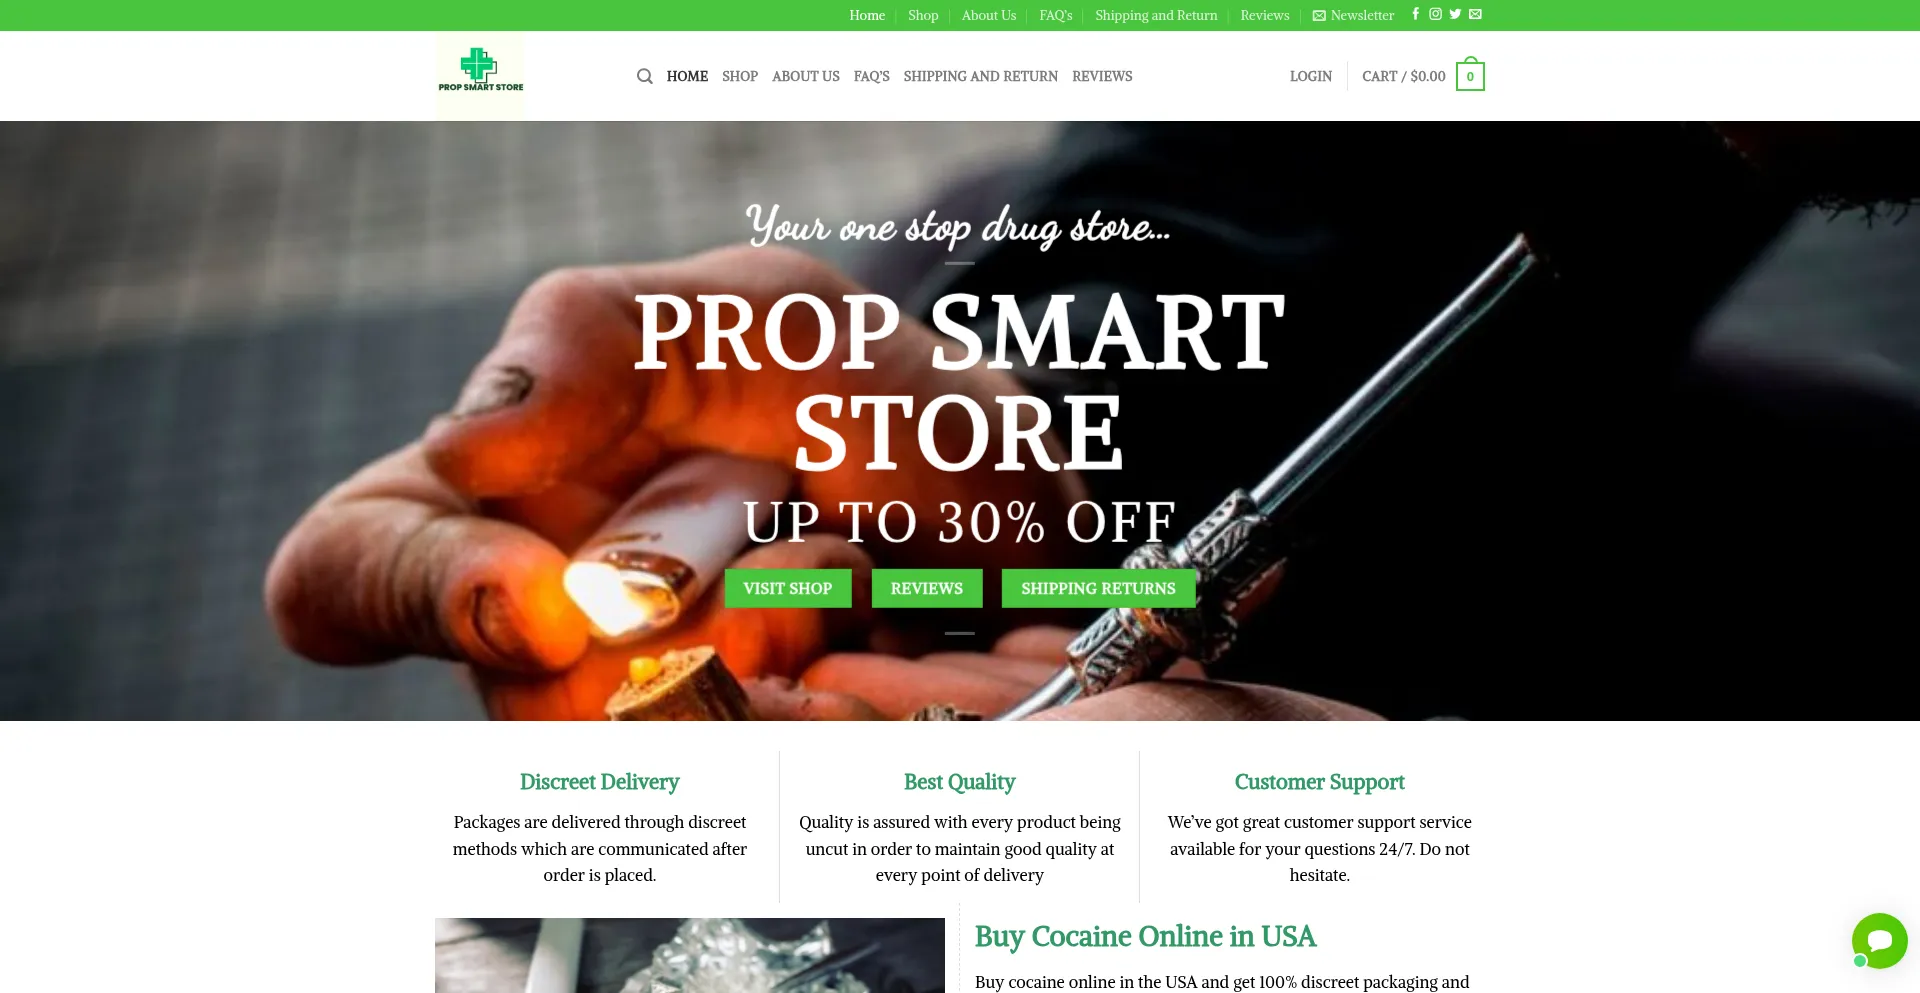Open SHIPPING AND RETURN in main navigation
1920x993 pixels.
click(x=981, y=76)
